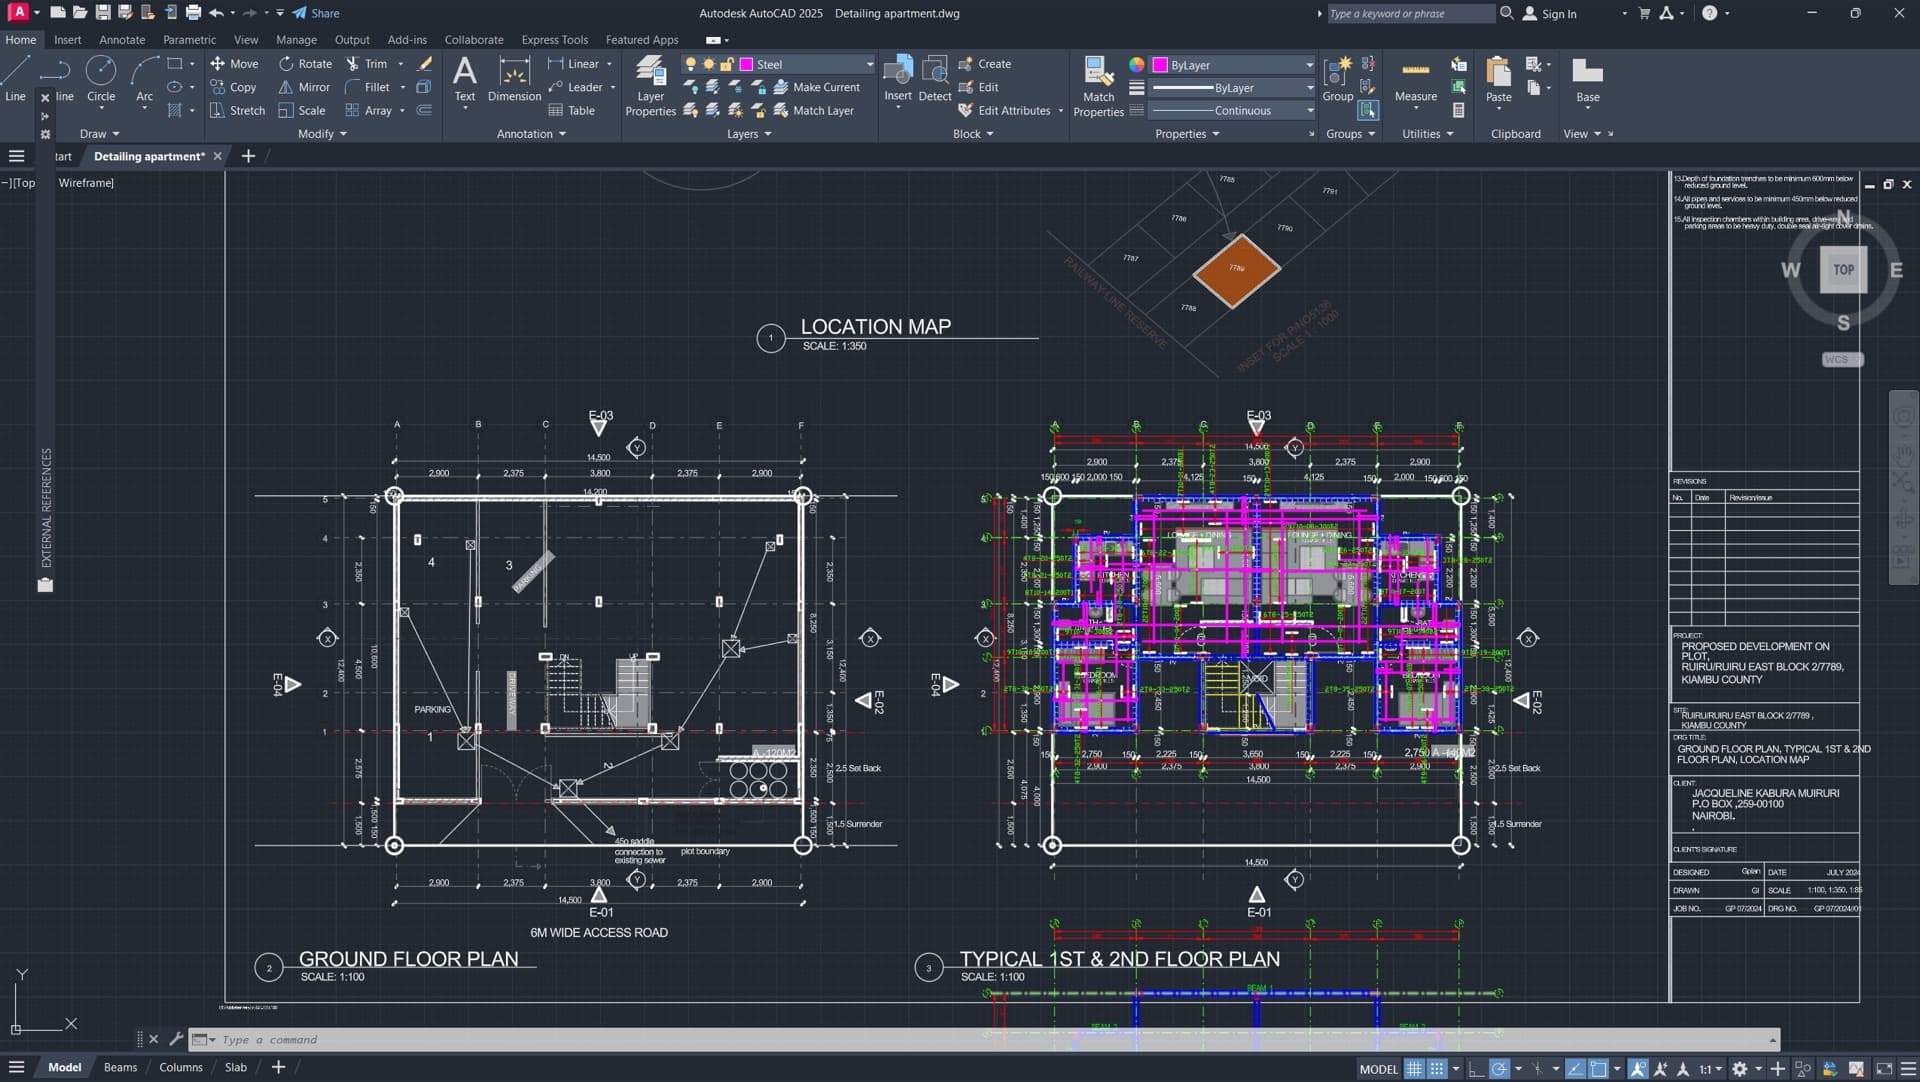Screen dimensions: 1920x1082
Task: Open the ByLayer lineweight dropdown
Action: (x=1309, y=88)
